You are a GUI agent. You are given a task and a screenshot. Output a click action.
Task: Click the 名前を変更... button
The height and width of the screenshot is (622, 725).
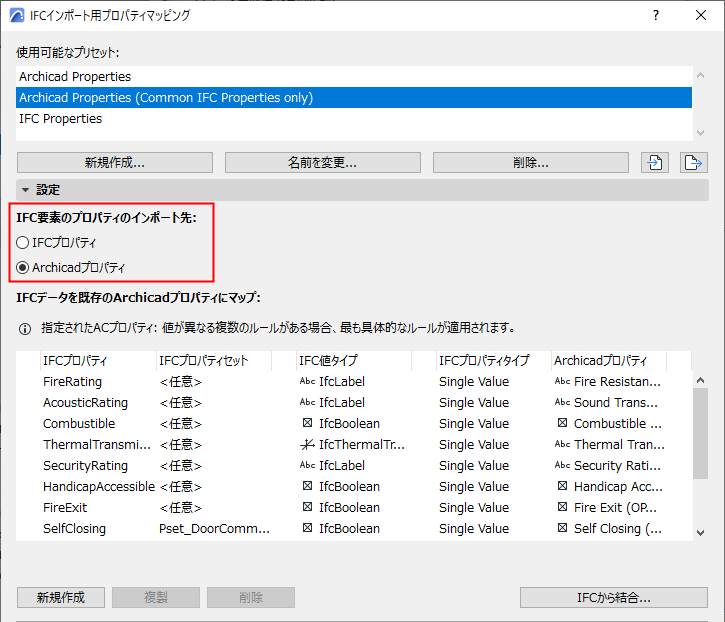(x=323, y=162)
